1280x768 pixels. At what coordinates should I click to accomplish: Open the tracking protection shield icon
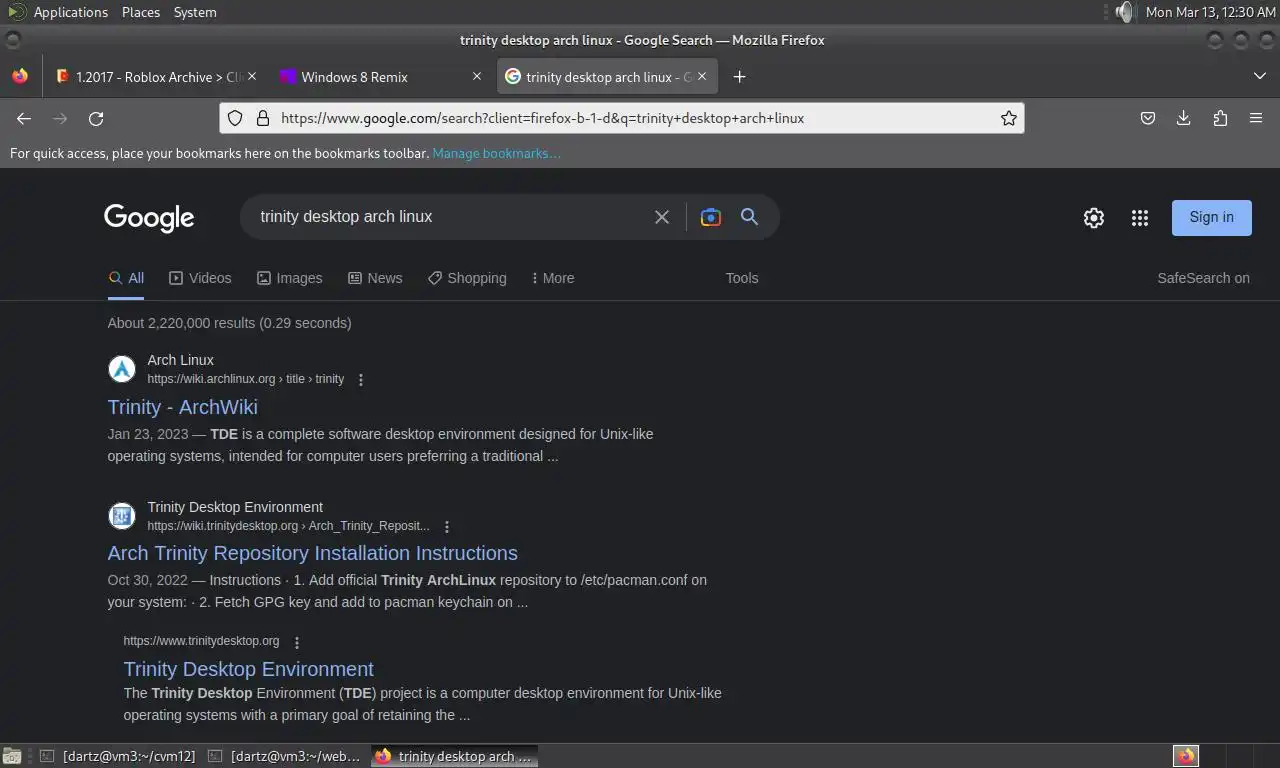(235, 118)
